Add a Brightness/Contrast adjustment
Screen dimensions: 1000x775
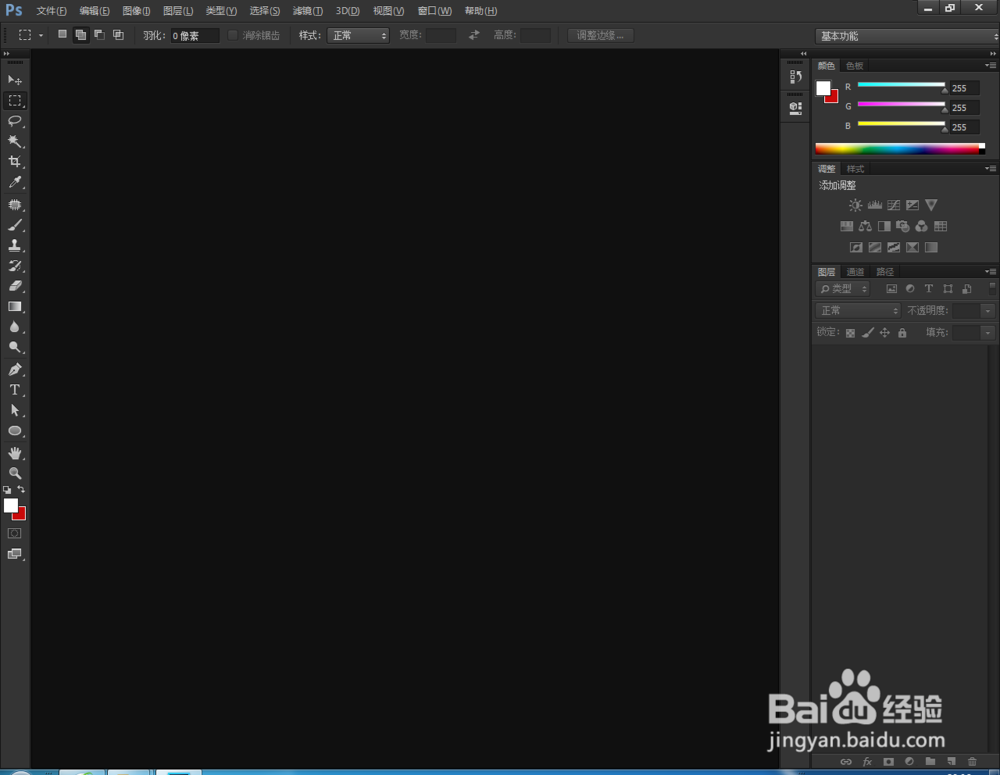point(855,205)
